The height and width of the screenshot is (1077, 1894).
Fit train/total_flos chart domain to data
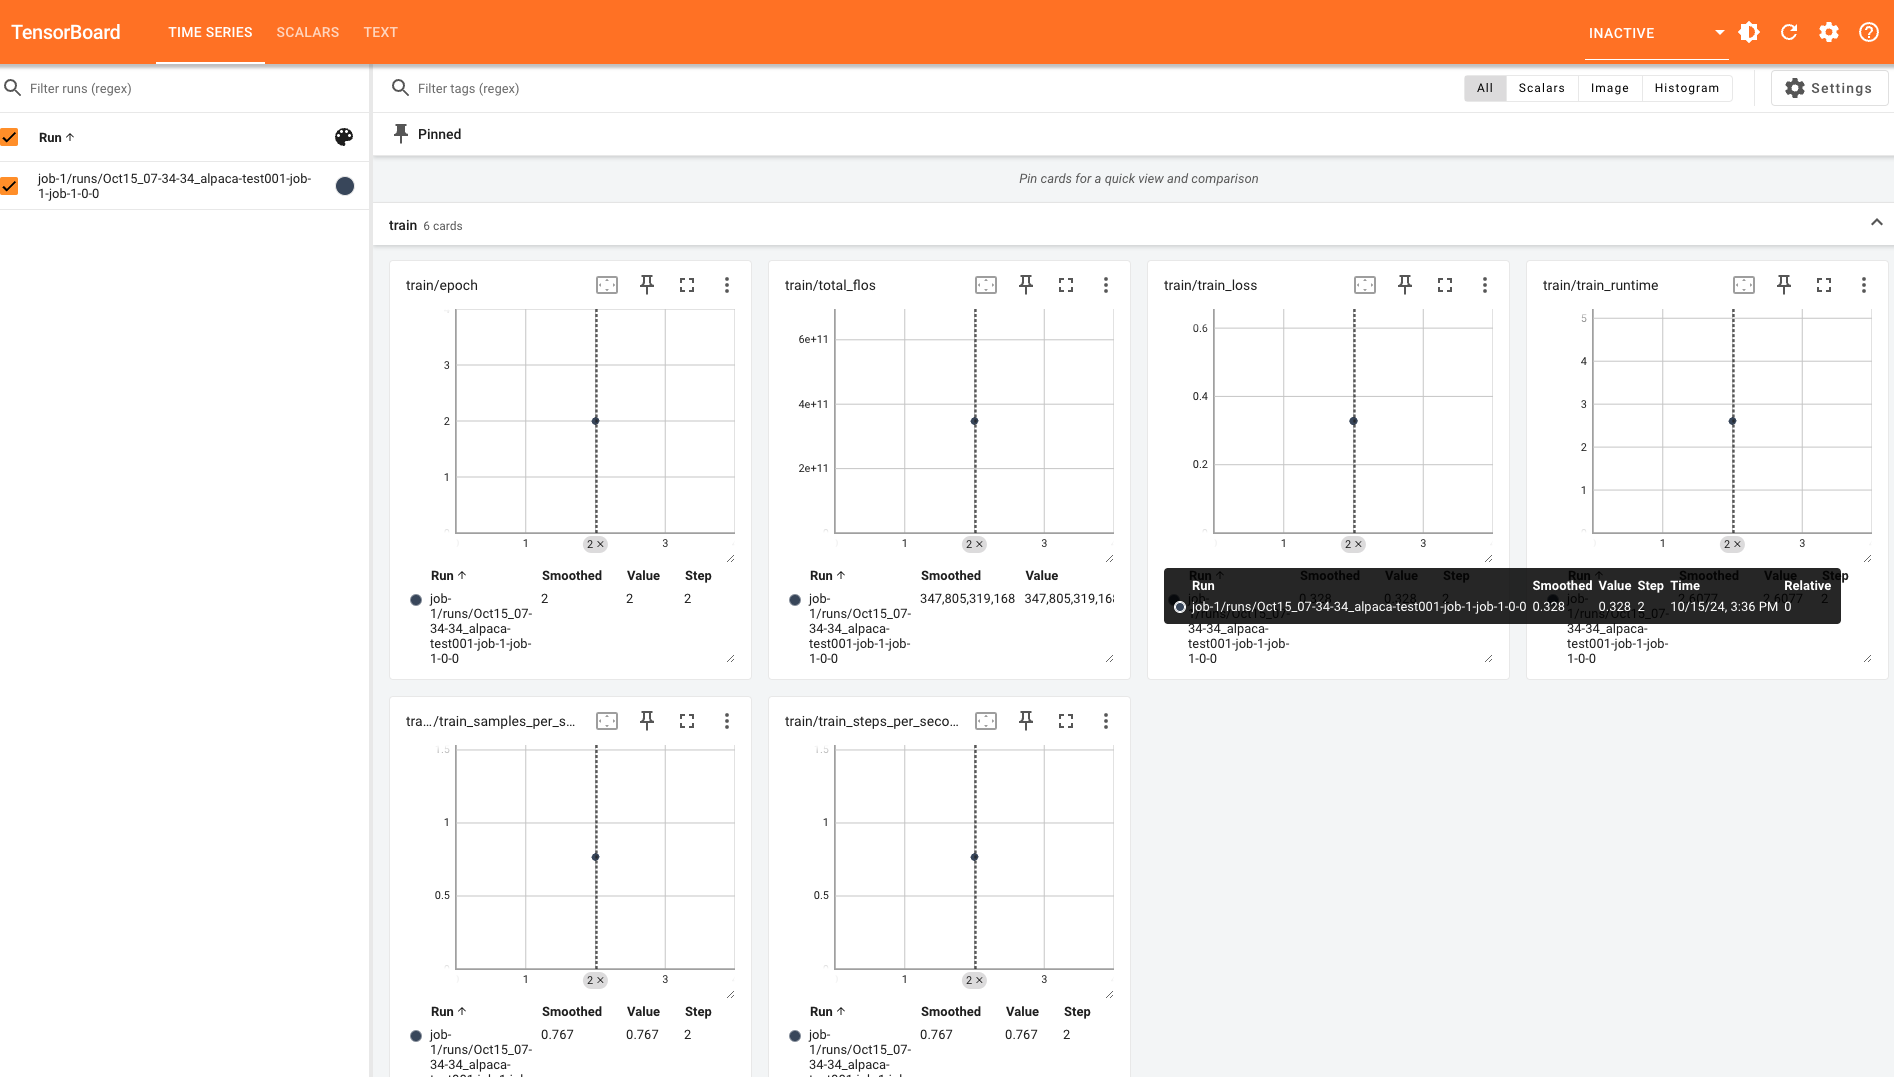click(x=986, y=285)
